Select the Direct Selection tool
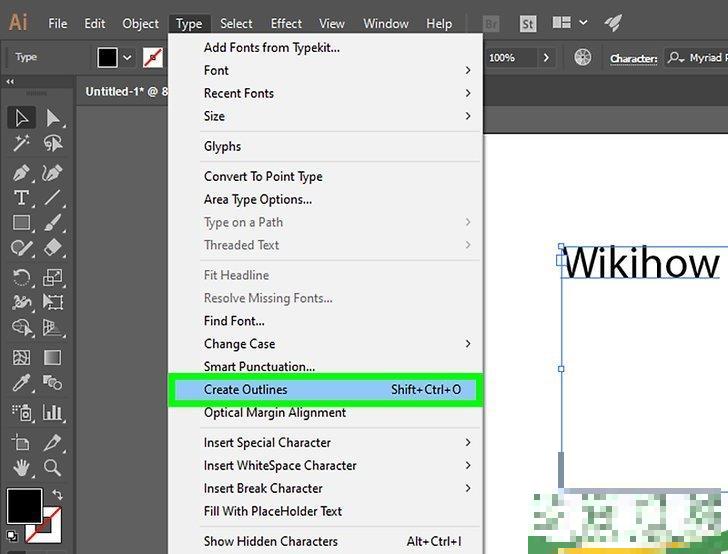Image resolution: width=728 pixels, height=554 pixels. click(53, 119)
